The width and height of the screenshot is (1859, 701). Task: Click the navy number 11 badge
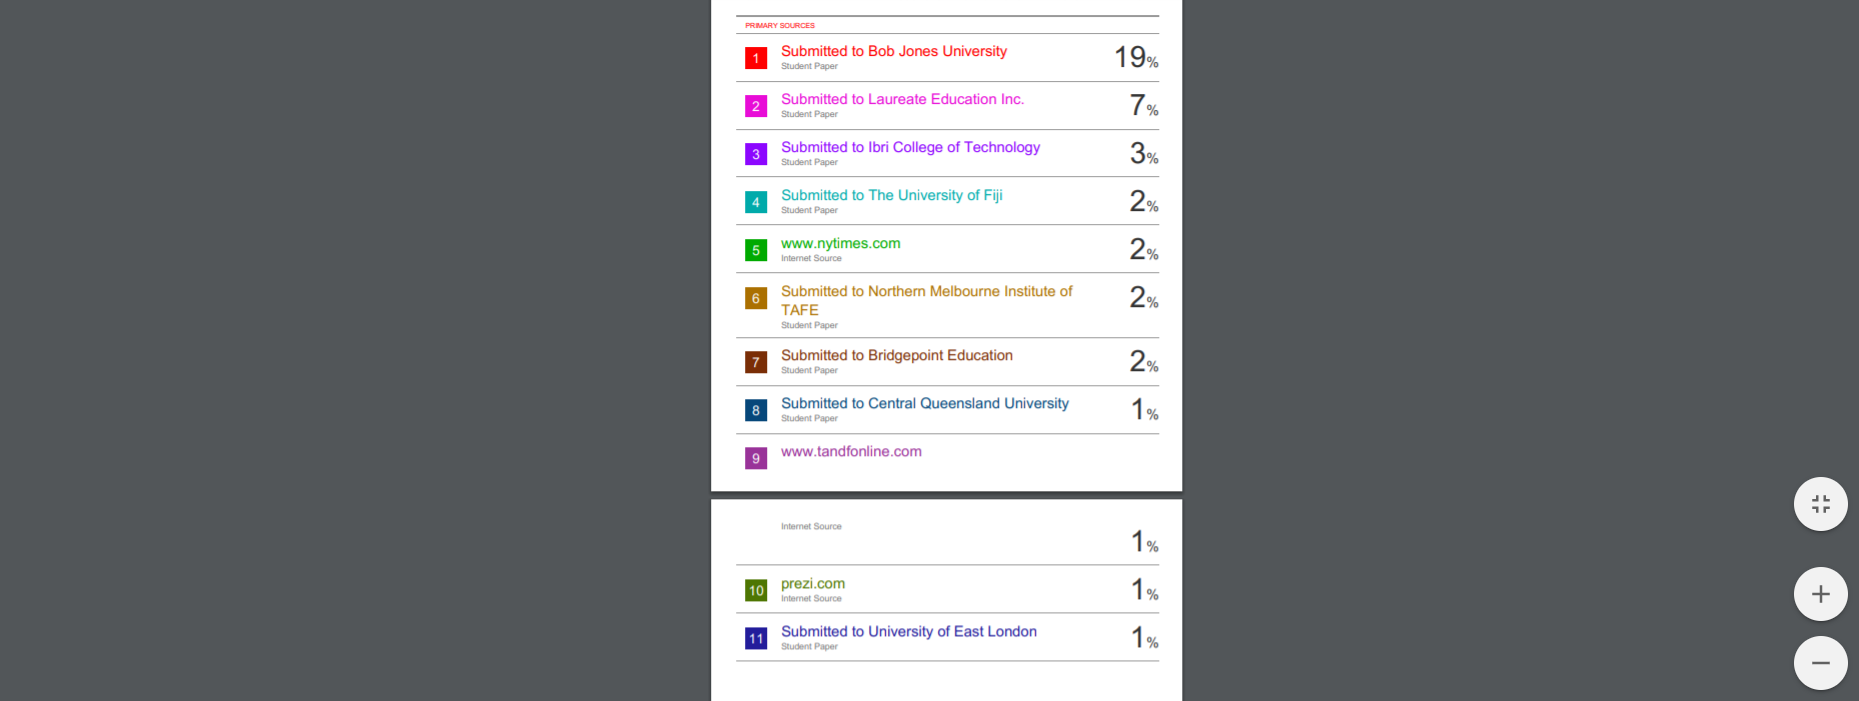pyautogui.click(x=756, y=638)
